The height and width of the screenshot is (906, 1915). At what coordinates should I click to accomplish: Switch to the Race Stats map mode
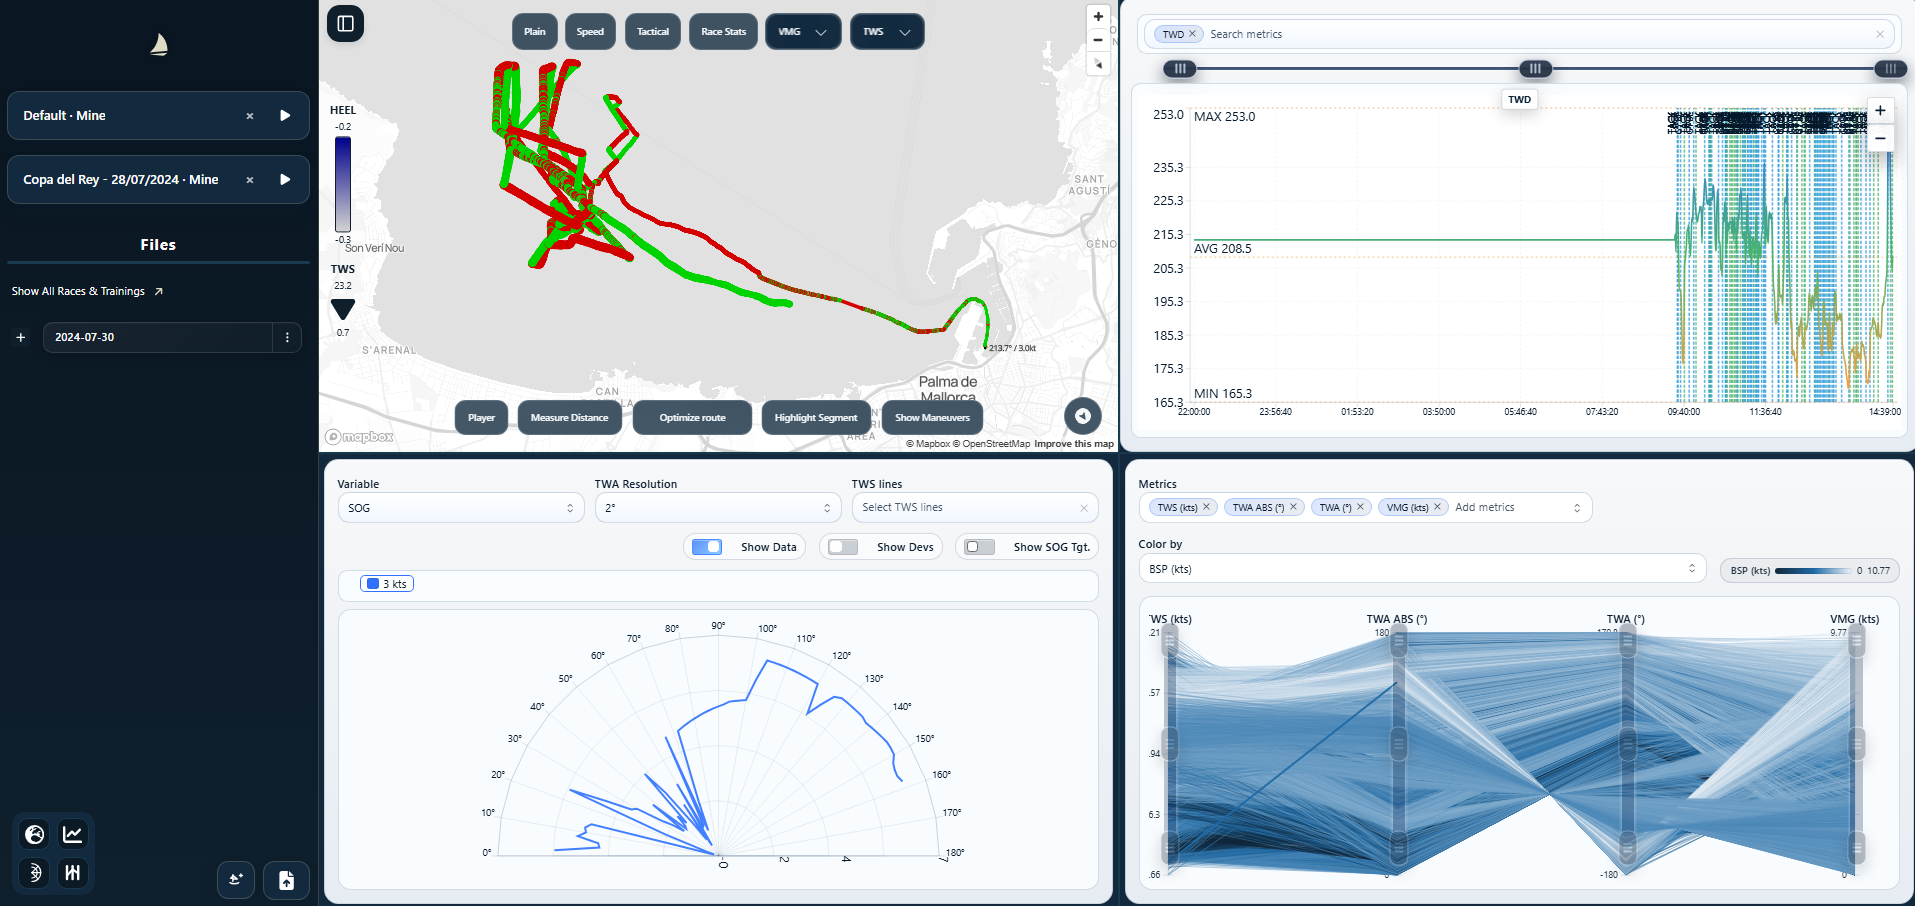point(723,32)
